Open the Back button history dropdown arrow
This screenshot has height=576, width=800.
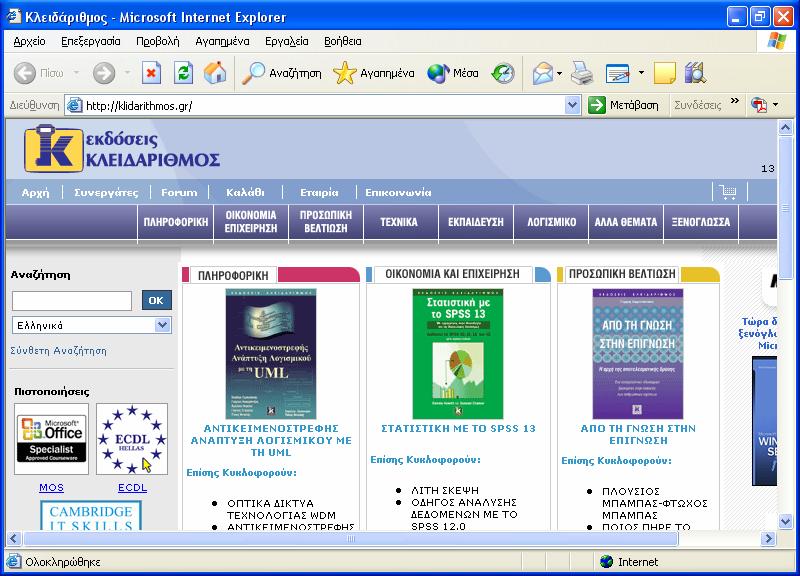tap(76, 73)
